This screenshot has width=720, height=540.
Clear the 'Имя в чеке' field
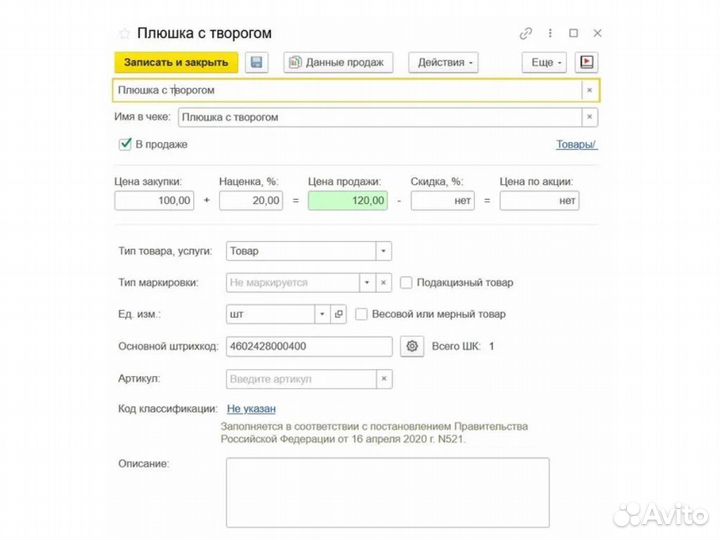[x=590, y=117]
